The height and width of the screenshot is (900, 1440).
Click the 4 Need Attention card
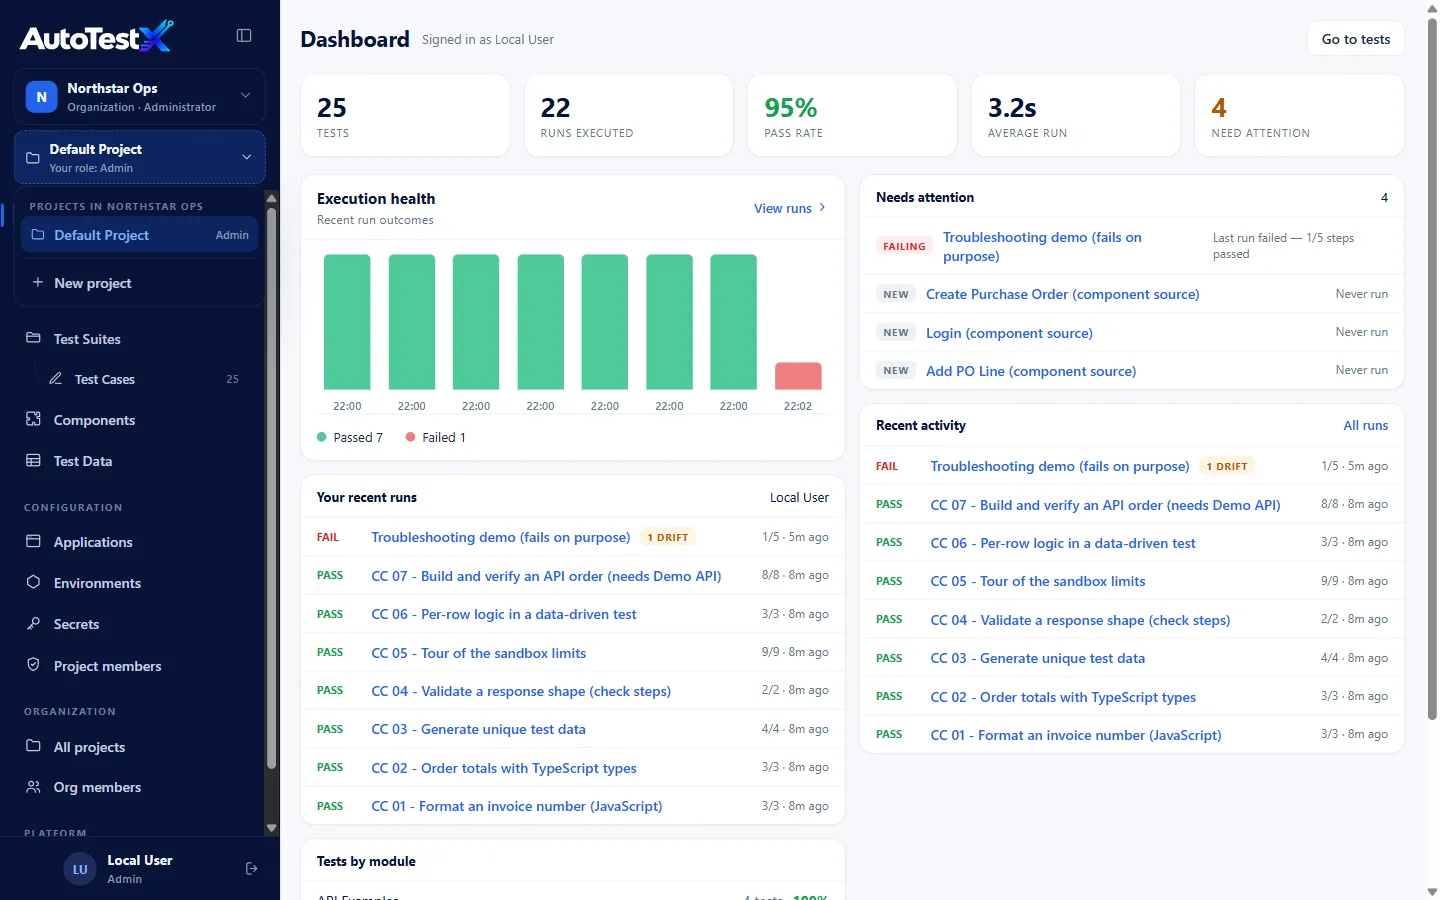(x=1299, y=116)
